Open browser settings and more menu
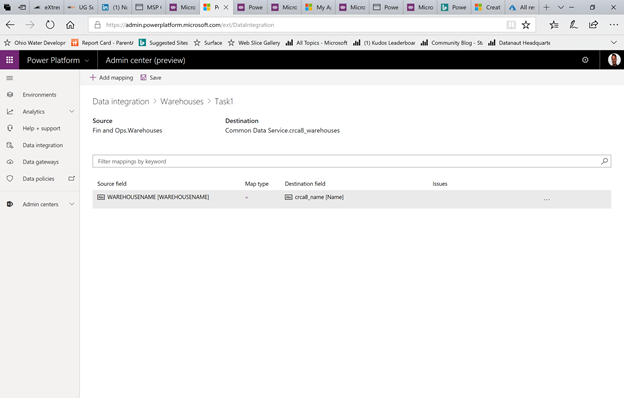This screenshot has height=398, width=624. pos(614,25)
